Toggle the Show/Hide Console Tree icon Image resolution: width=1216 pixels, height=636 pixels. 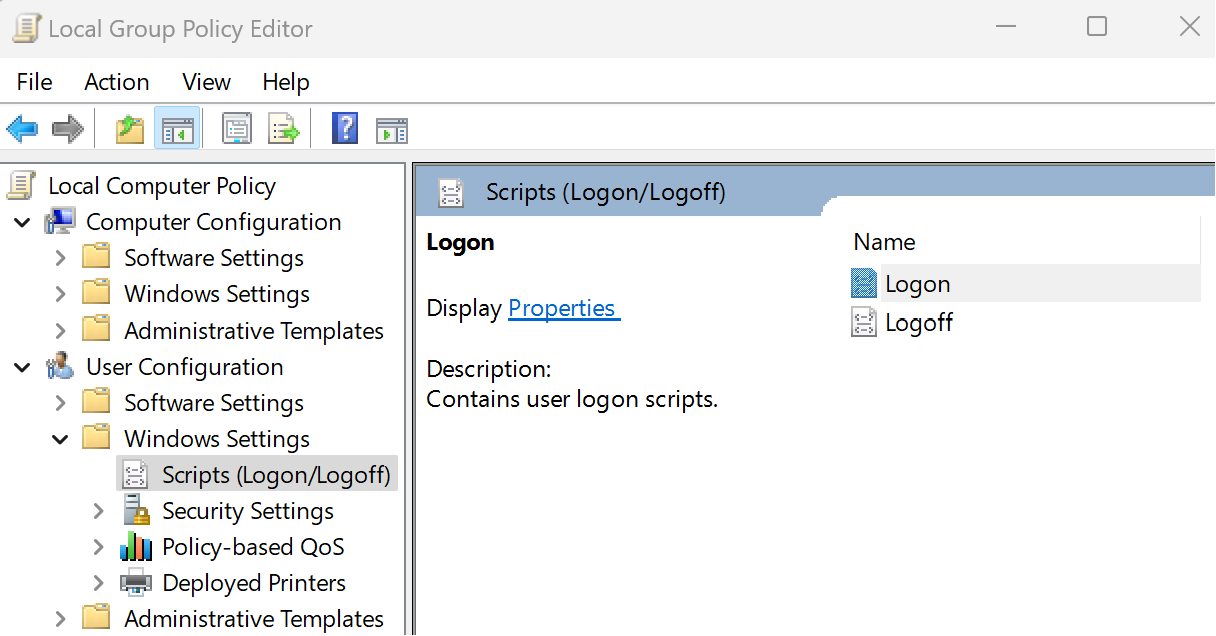[177, 129]
